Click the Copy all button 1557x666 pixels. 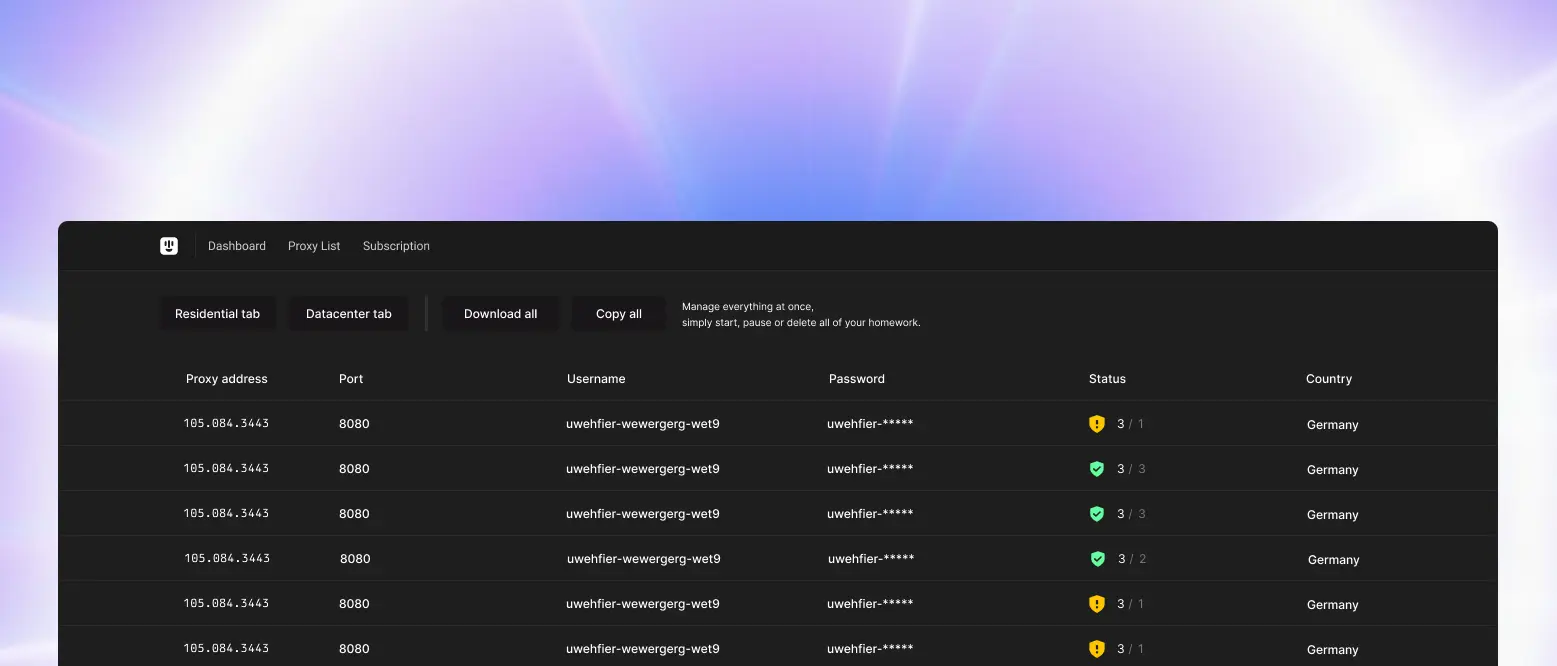coord(618,313)
